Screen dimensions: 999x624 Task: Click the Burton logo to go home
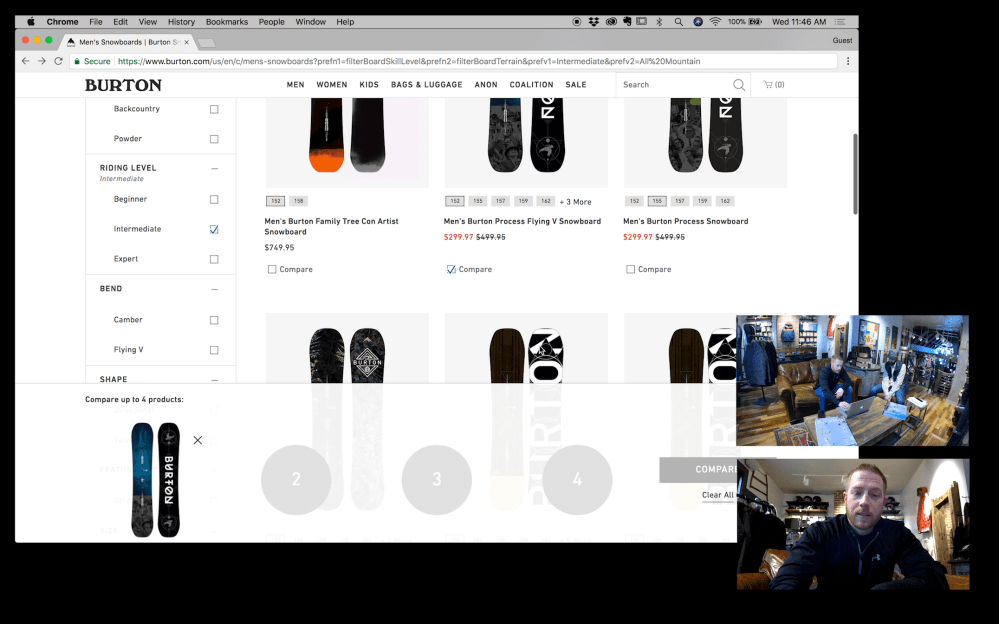coord(122,85)
